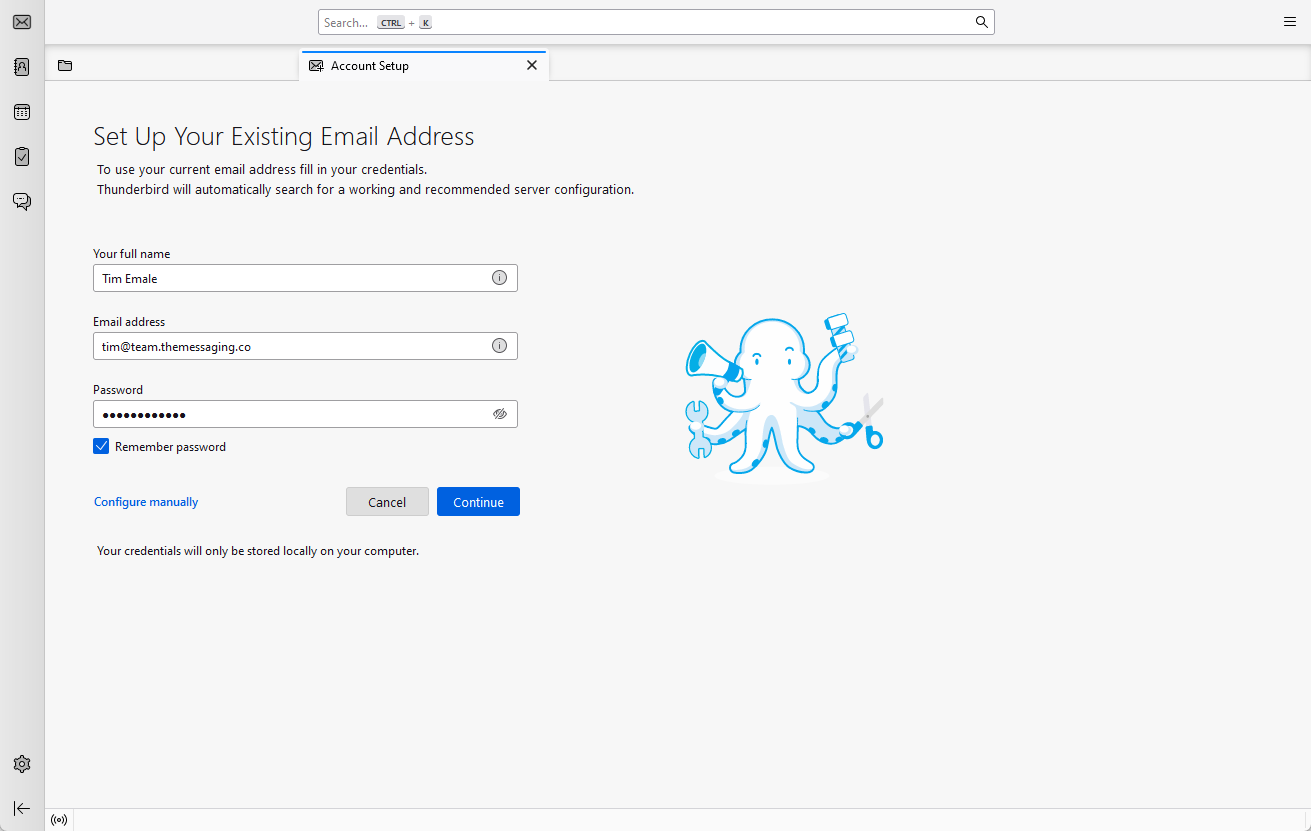Open Settings gear icon in sidebar

tap(22, 764)
